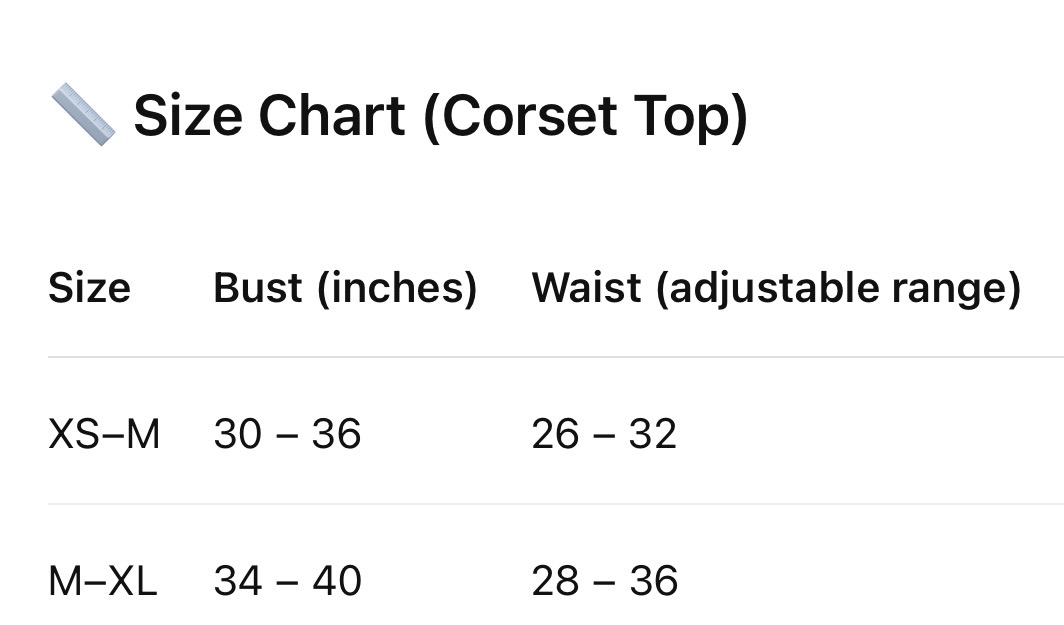Select the XS–M size cell

click(x=104, y=434)
